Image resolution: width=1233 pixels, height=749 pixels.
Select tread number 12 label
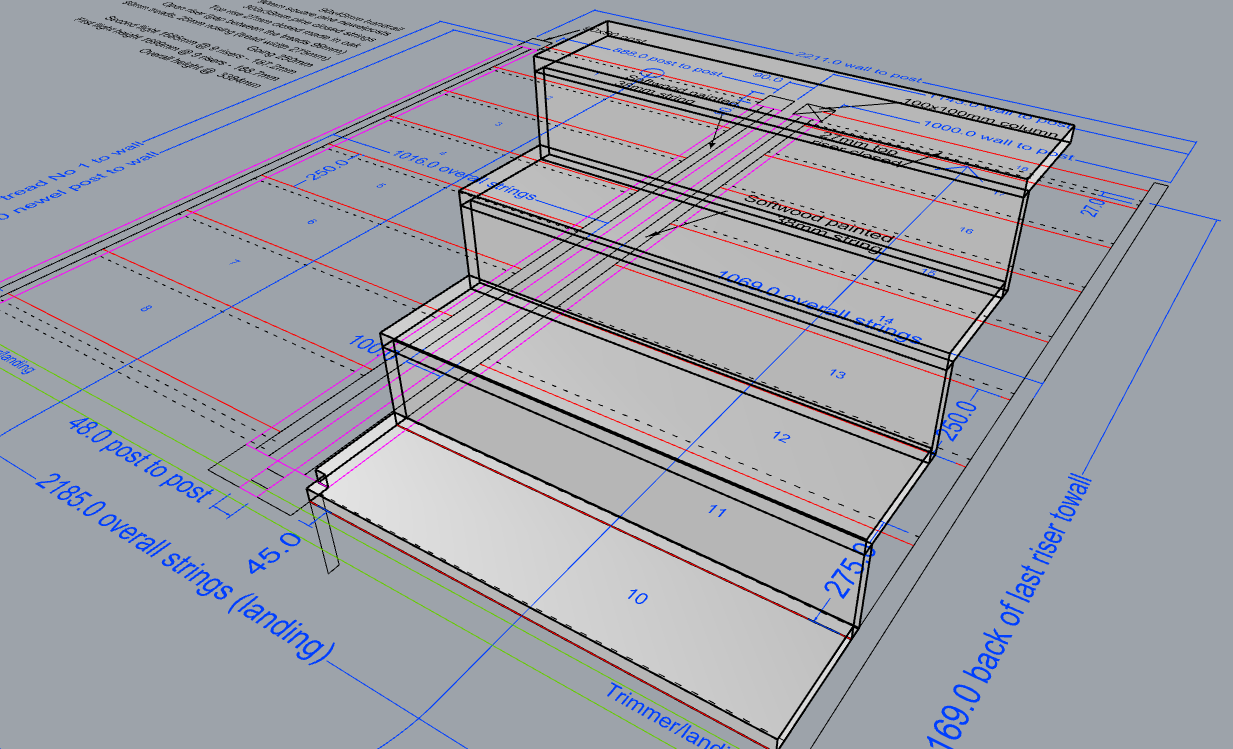pyautogui.click(x=782, y=438)
